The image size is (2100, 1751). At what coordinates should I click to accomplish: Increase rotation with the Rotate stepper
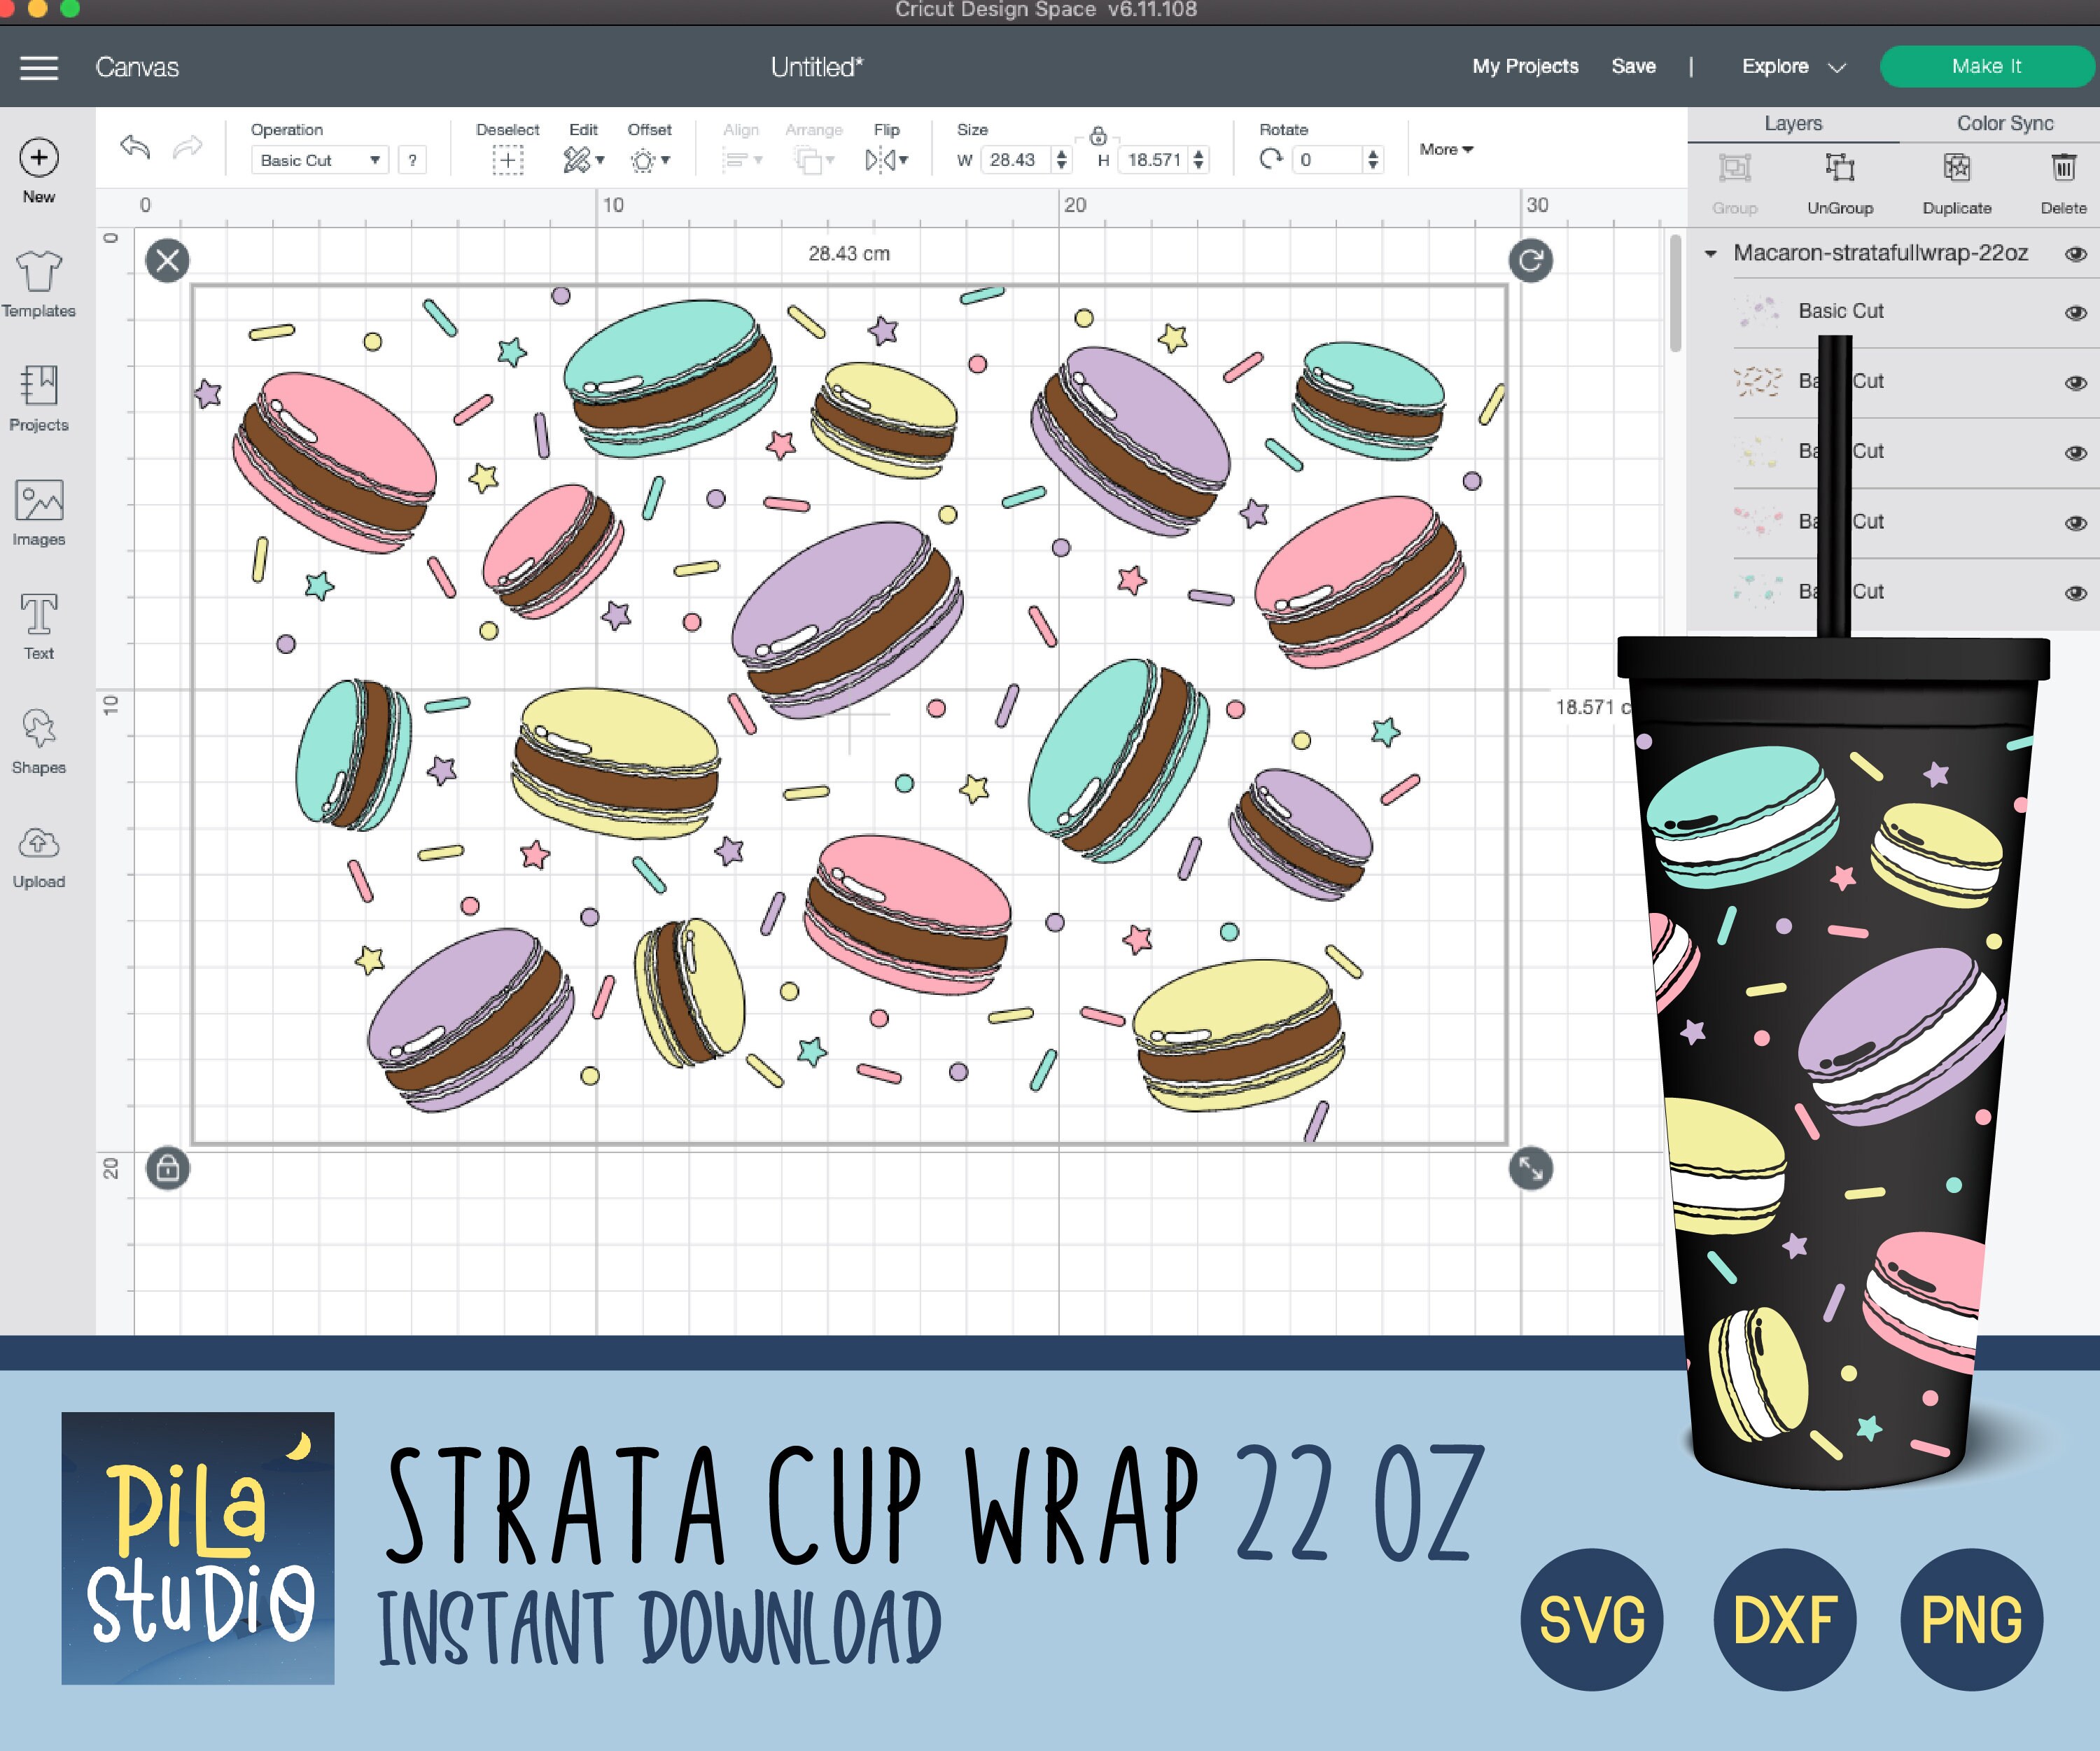pyautogui.click(x=1374, y=152)
